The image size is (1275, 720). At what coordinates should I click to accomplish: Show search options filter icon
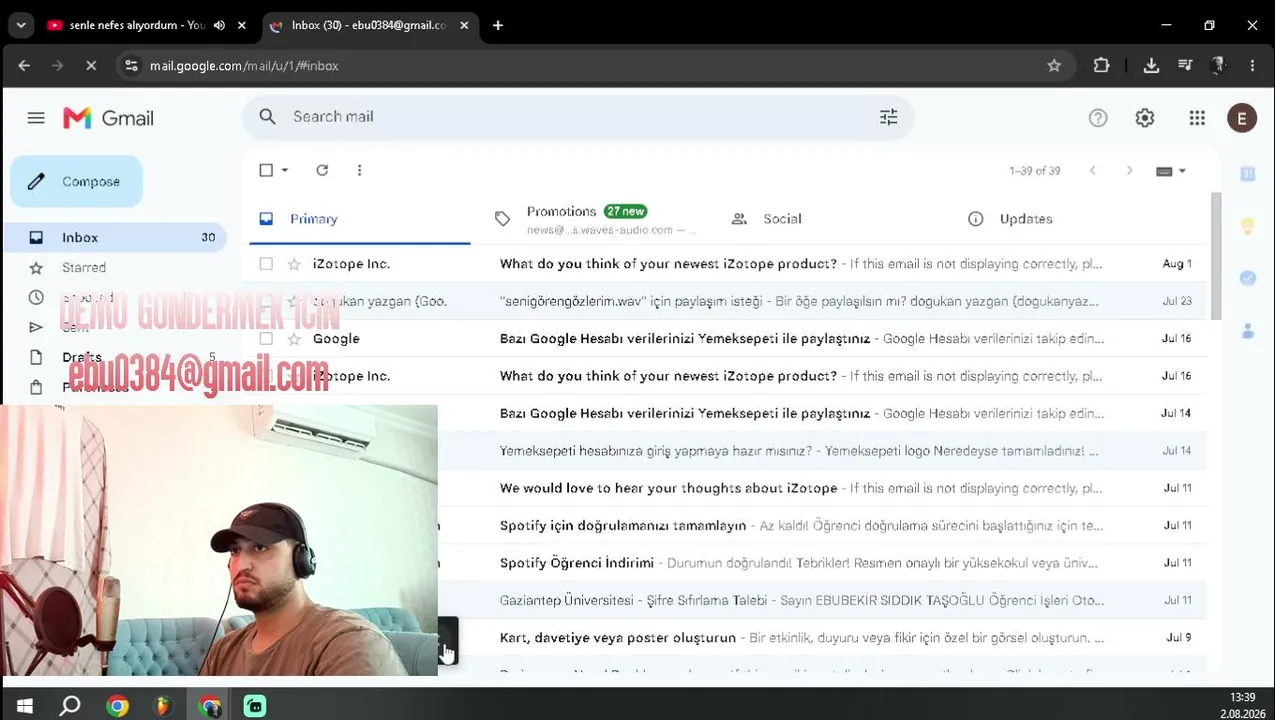click(x=888, y=117)
